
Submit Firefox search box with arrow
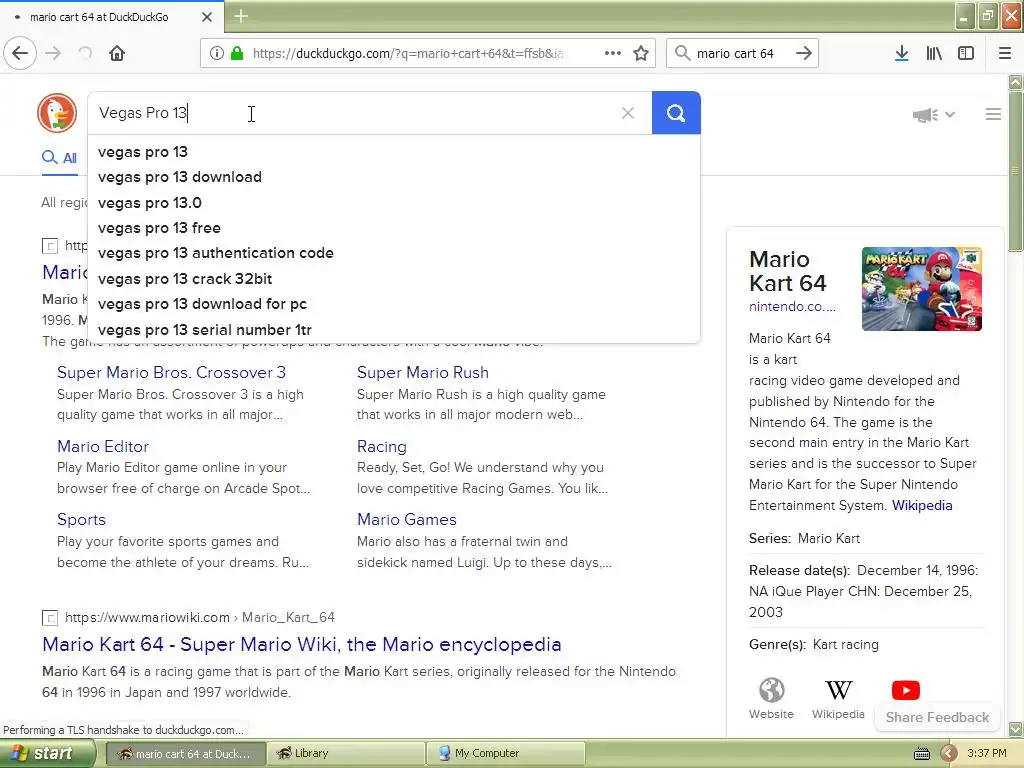804,53
